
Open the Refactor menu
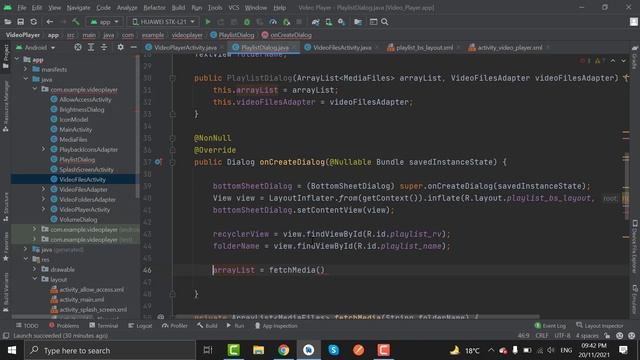tap(154, 8)
